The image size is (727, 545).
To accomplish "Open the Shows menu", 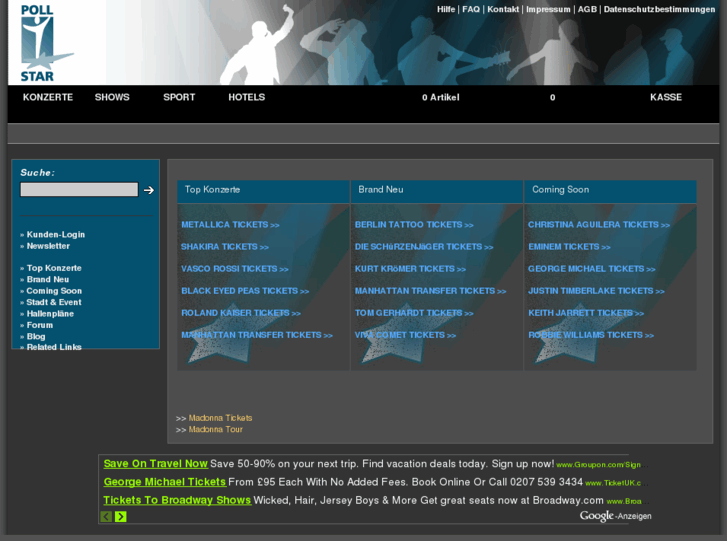I will pos(112,97).
